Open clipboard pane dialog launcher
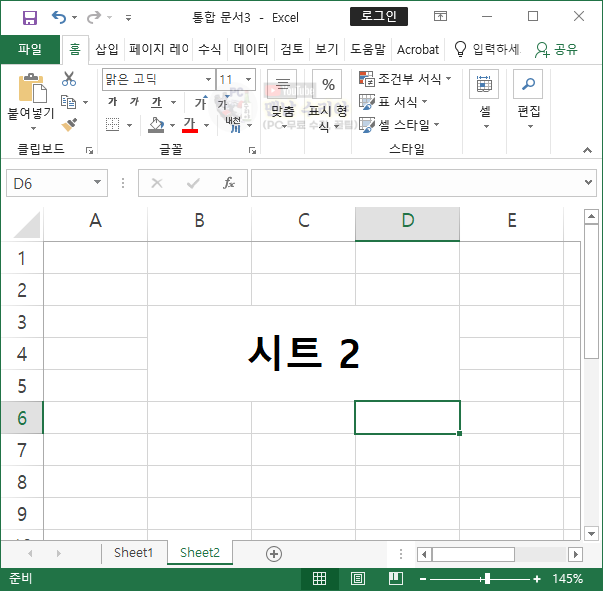 coord(89,150)
